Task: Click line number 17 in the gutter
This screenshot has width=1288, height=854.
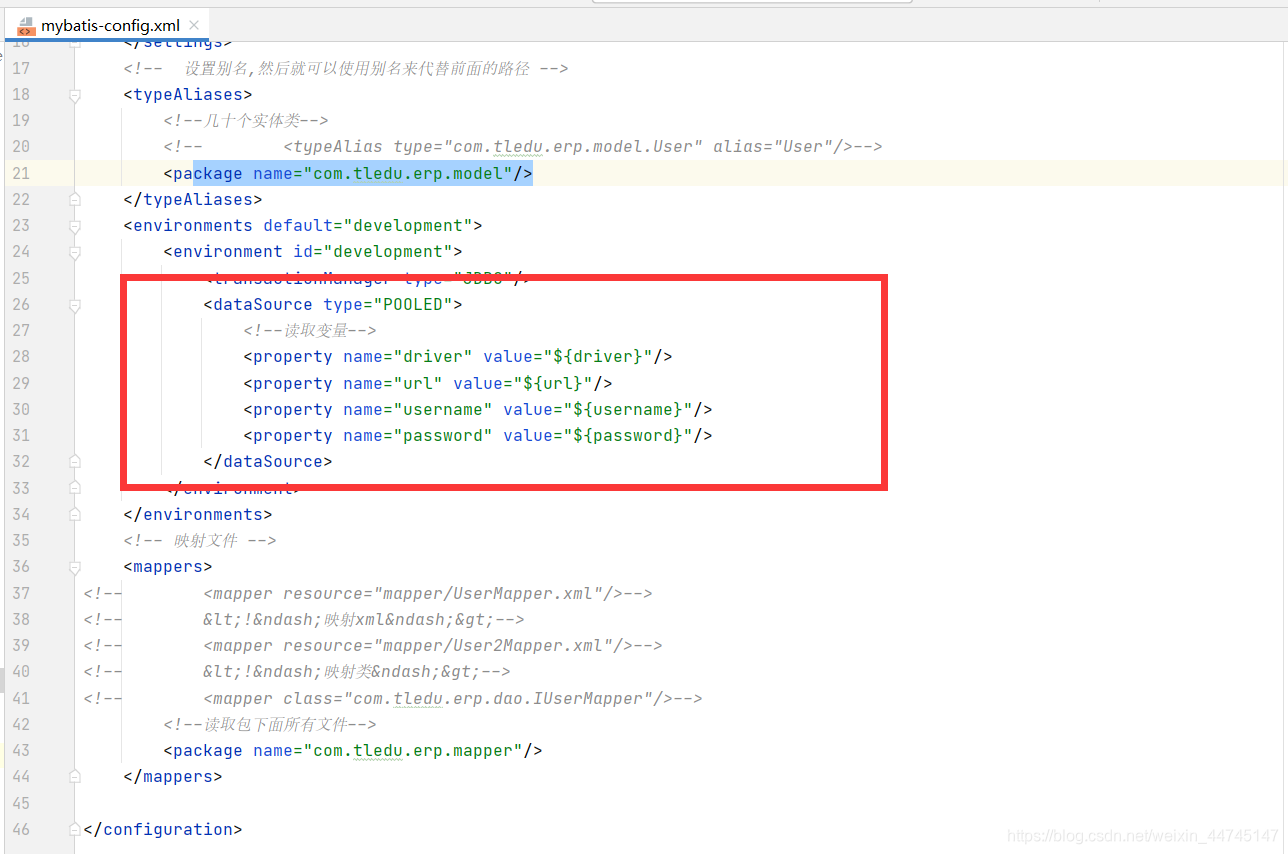Action: (x=21, y=68)
